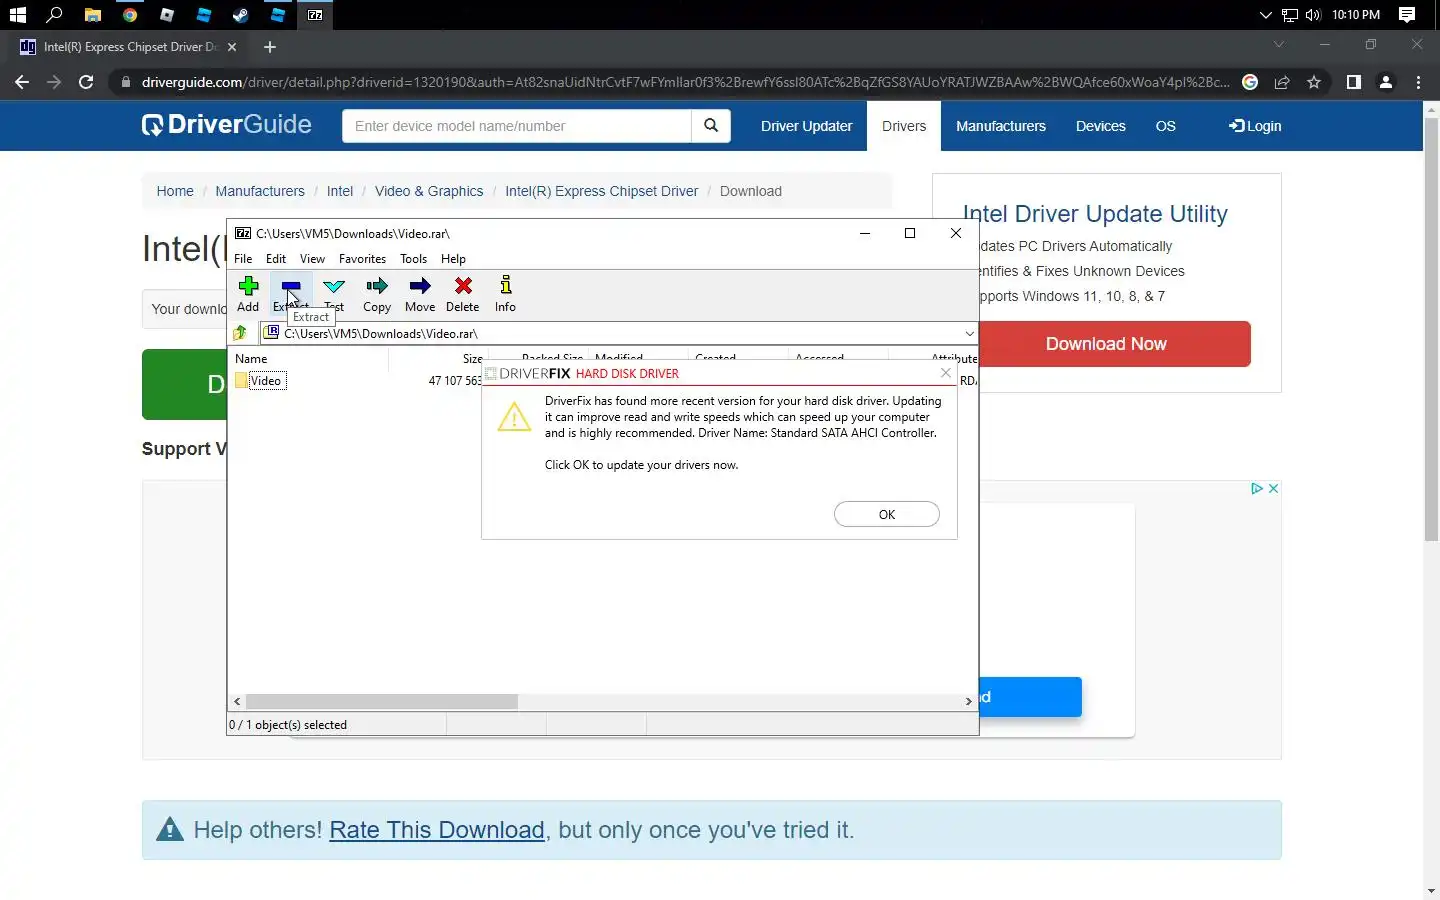Select the Video folder in 7-Zip

click(x=265, y=381)
